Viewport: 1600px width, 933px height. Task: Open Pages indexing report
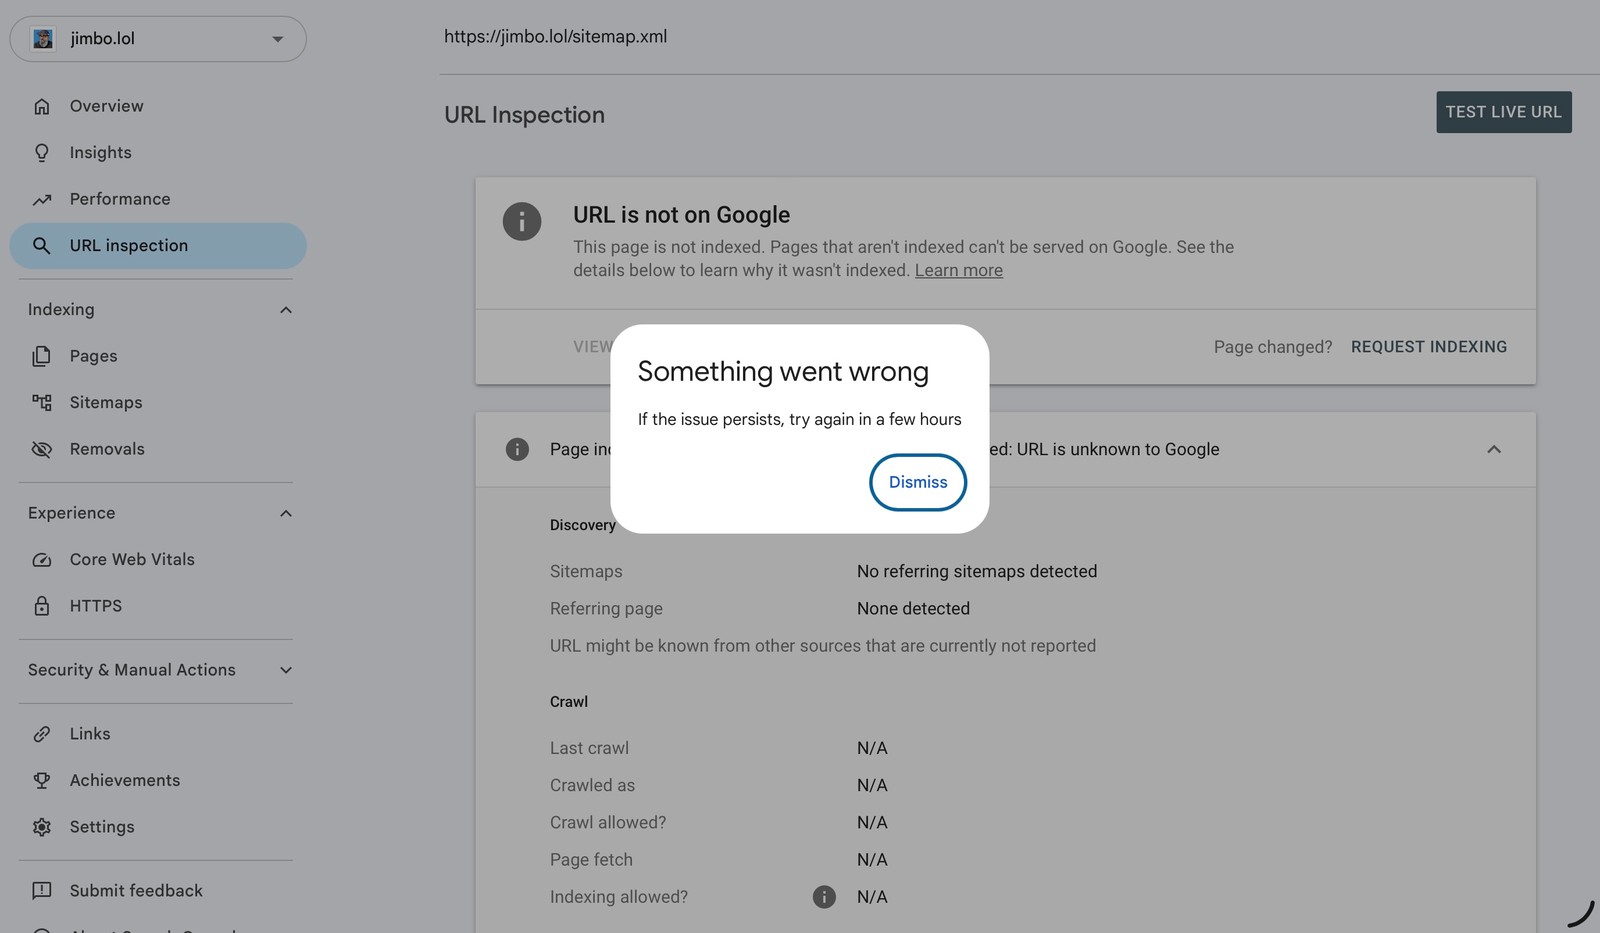(x=158, y=356)
